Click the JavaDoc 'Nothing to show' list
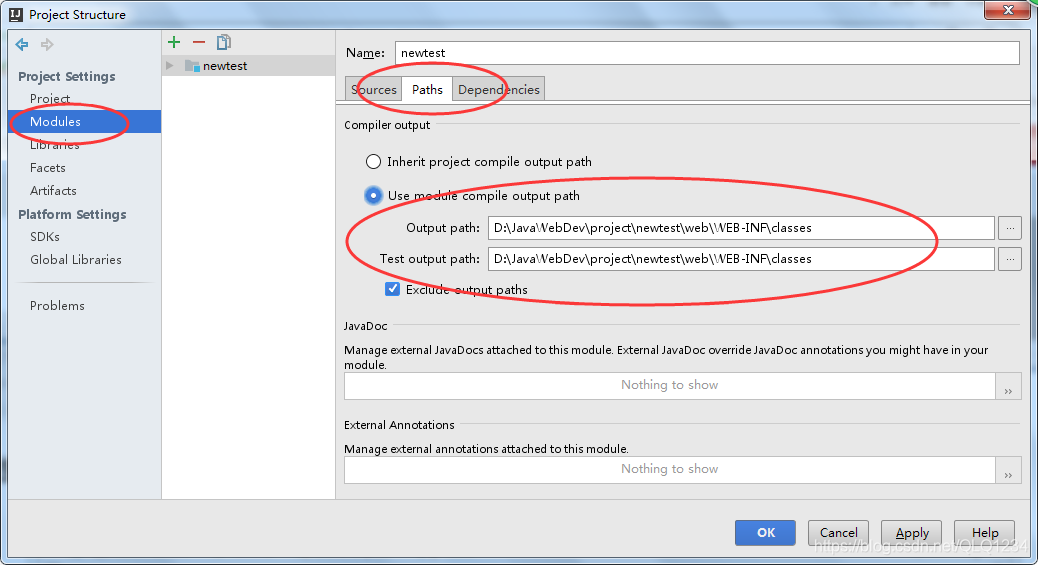 coord(669,385)
